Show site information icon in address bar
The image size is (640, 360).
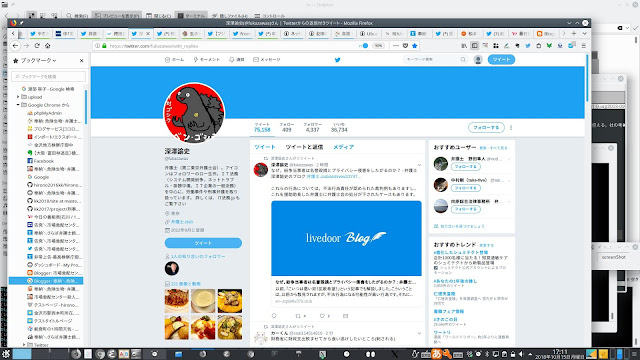click(x=97, y=46)
